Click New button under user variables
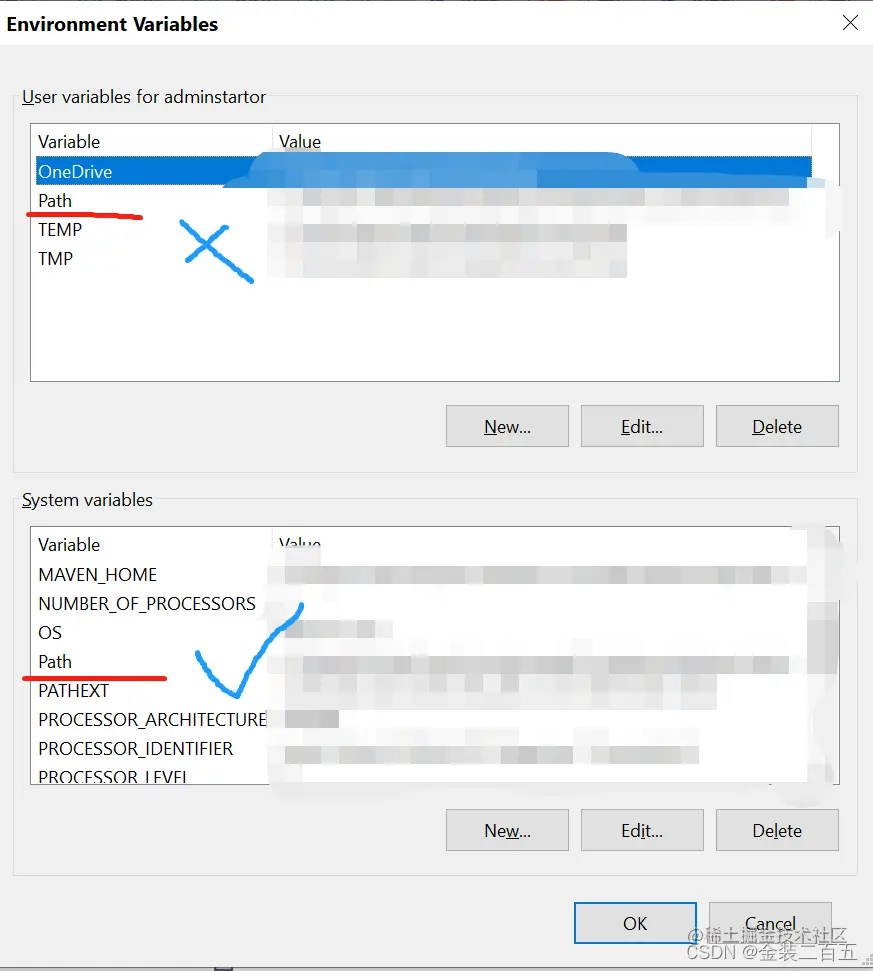The image size is (873, 971). (507, 426)
